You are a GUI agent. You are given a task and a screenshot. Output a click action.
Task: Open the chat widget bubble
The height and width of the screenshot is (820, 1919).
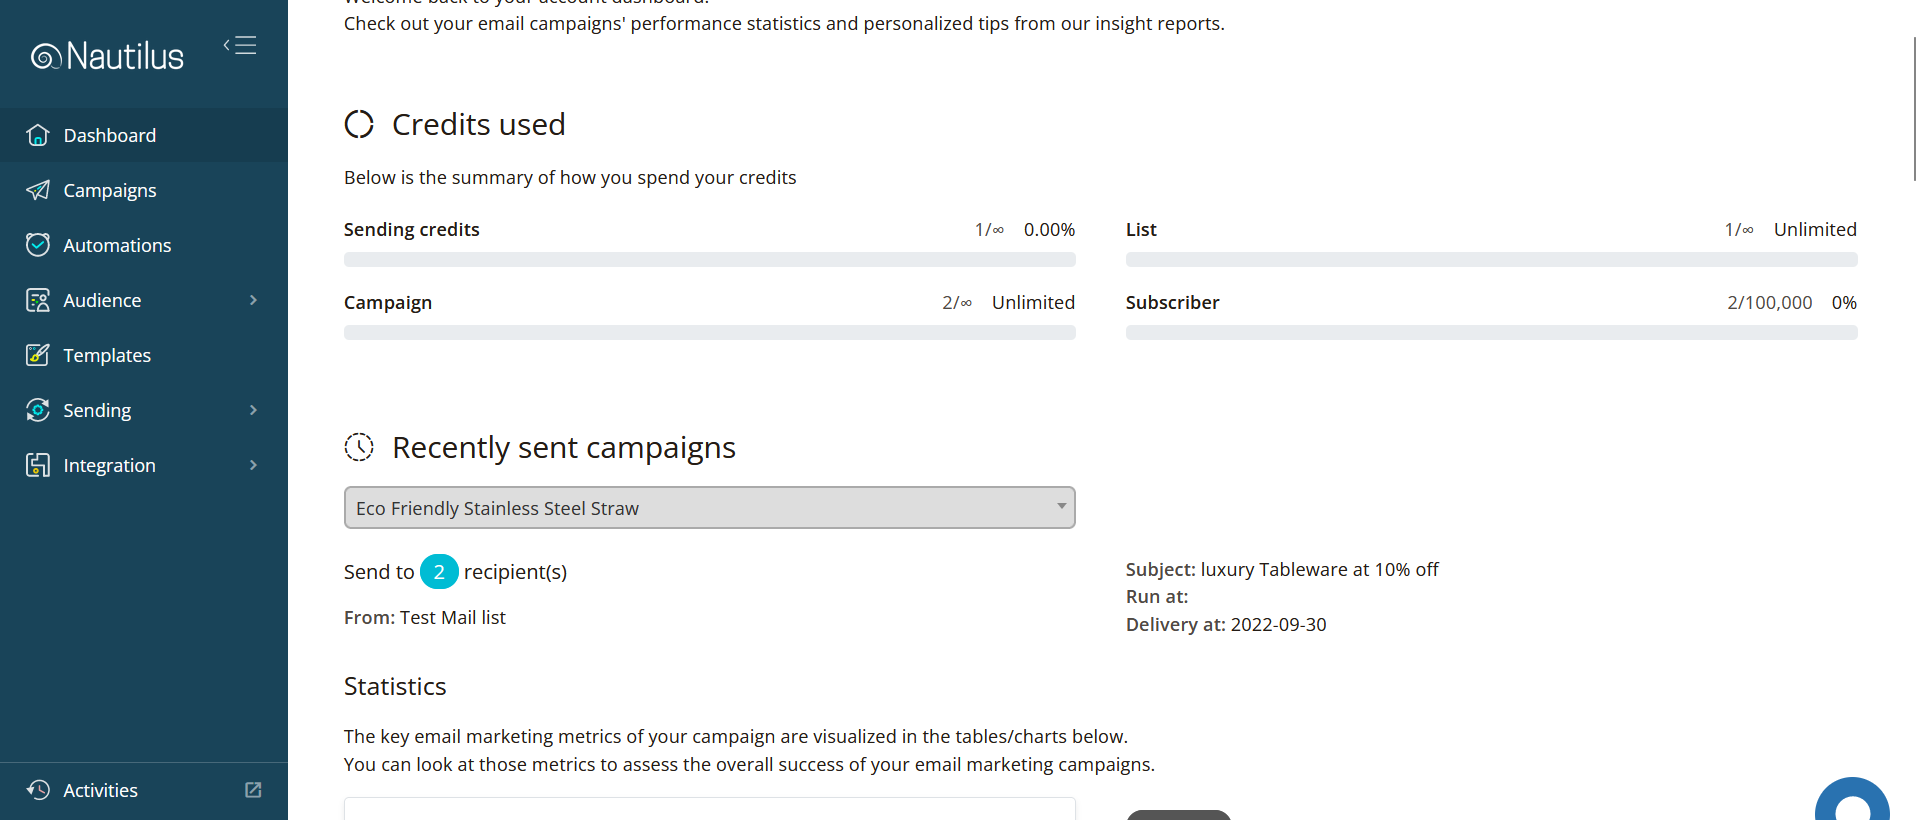1852,804
